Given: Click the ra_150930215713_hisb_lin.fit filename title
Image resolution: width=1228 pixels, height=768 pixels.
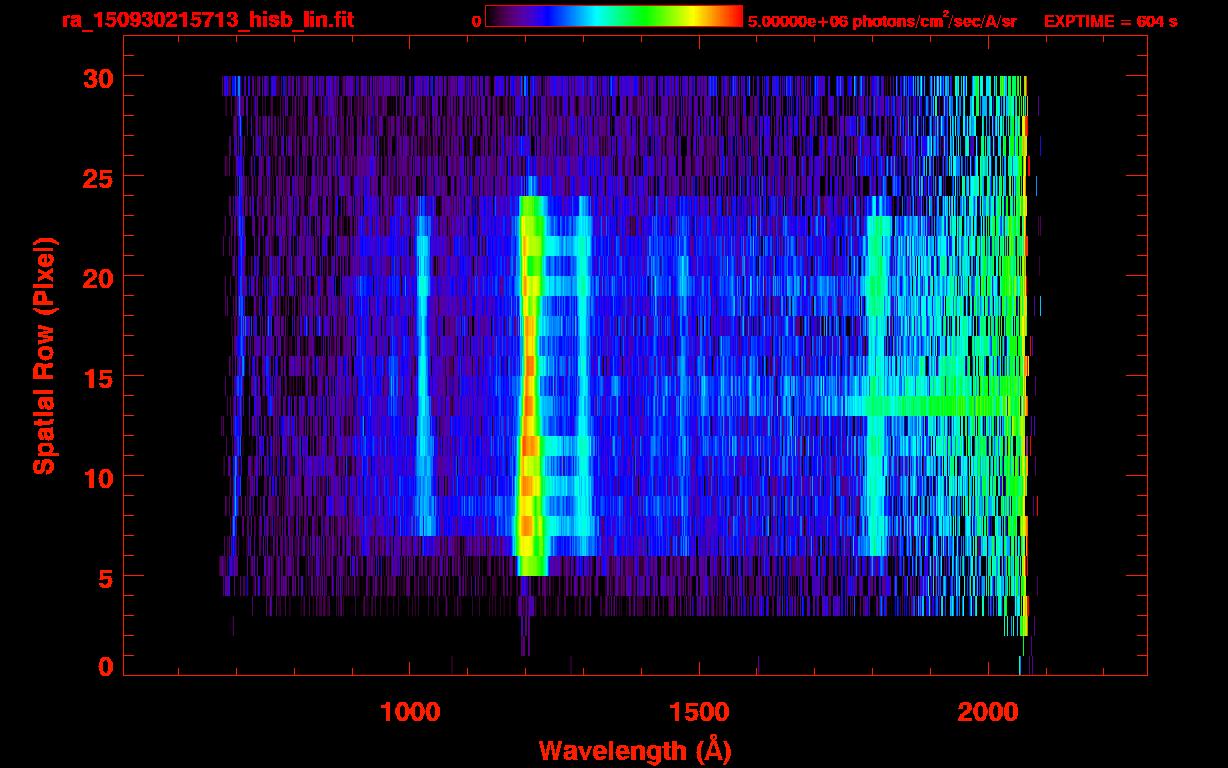Looking at the screenshot, I should pyautogui.click(x=207, y=20).
